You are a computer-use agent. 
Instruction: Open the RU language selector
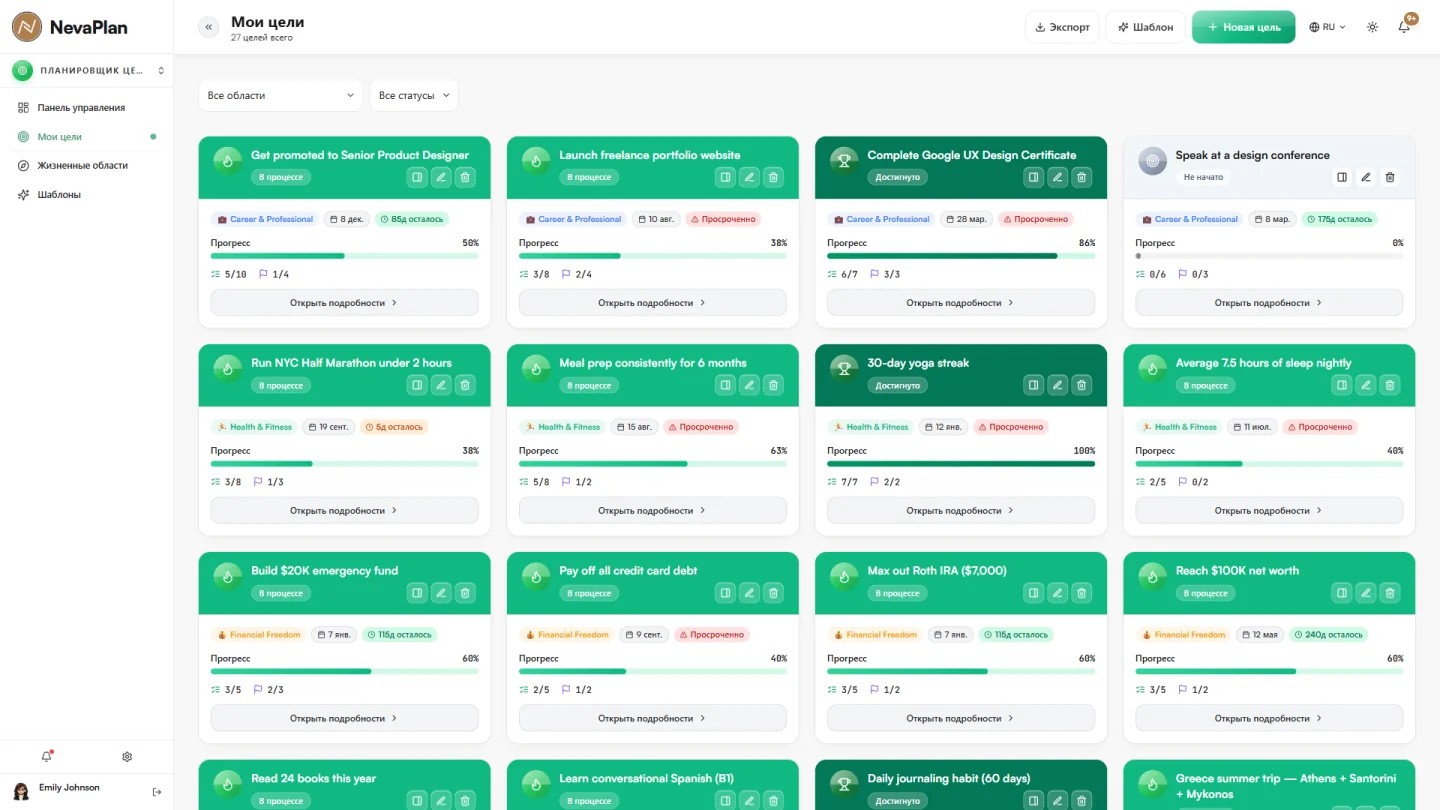[1327, 27]
